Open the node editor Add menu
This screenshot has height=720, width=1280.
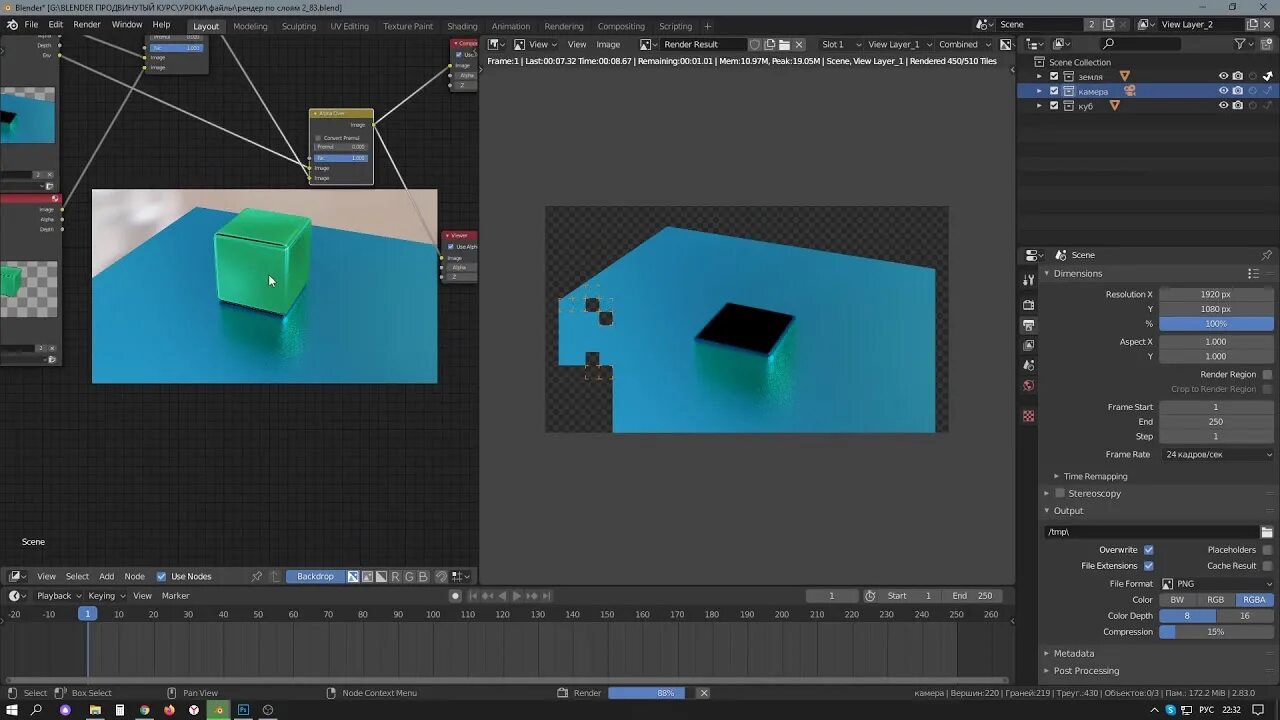coord(106,576)
